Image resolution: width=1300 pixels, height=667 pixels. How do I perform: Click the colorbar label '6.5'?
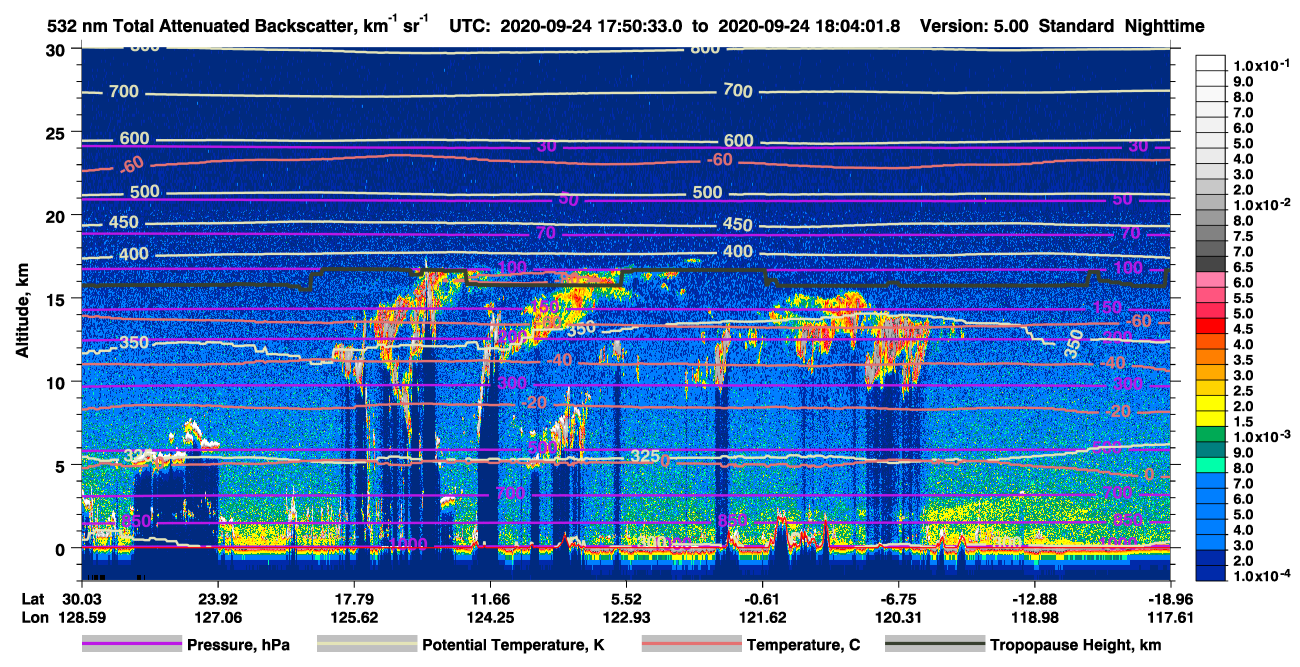pos(1243,266)
